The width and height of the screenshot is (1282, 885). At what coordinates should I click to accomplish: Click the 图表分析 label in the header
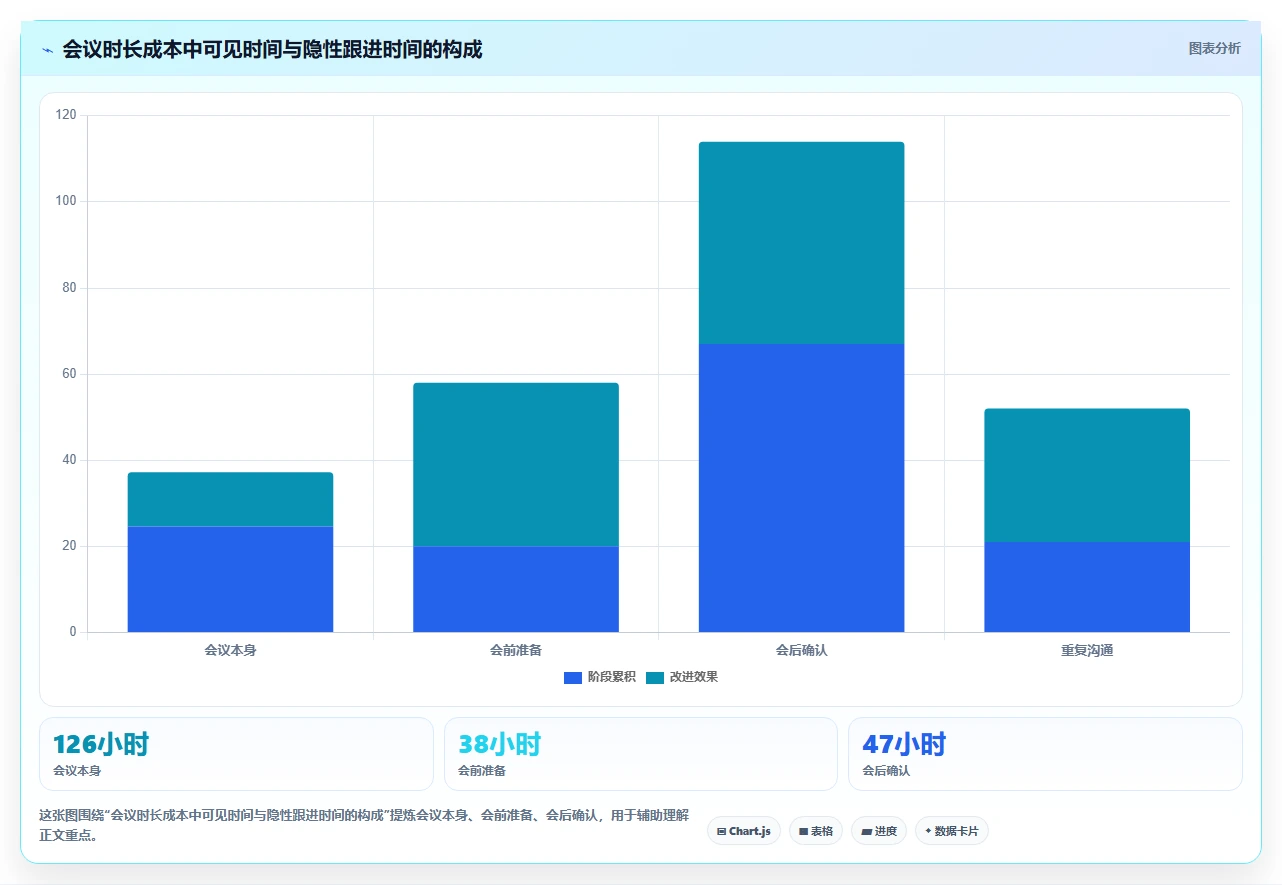click(1214, 48)
